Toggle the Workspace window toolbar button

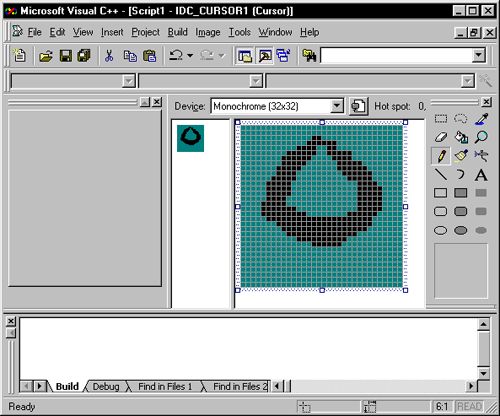245,56
